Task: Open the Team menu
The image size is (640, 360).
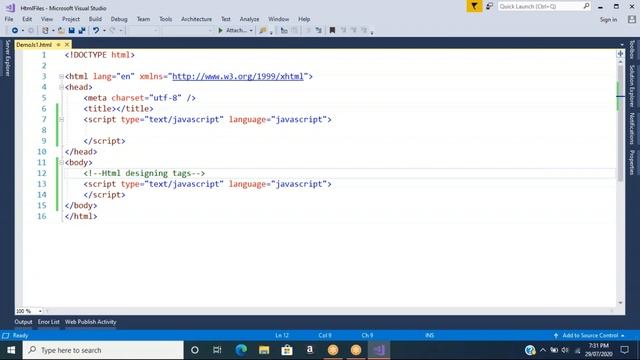Action: pos(143,19)
